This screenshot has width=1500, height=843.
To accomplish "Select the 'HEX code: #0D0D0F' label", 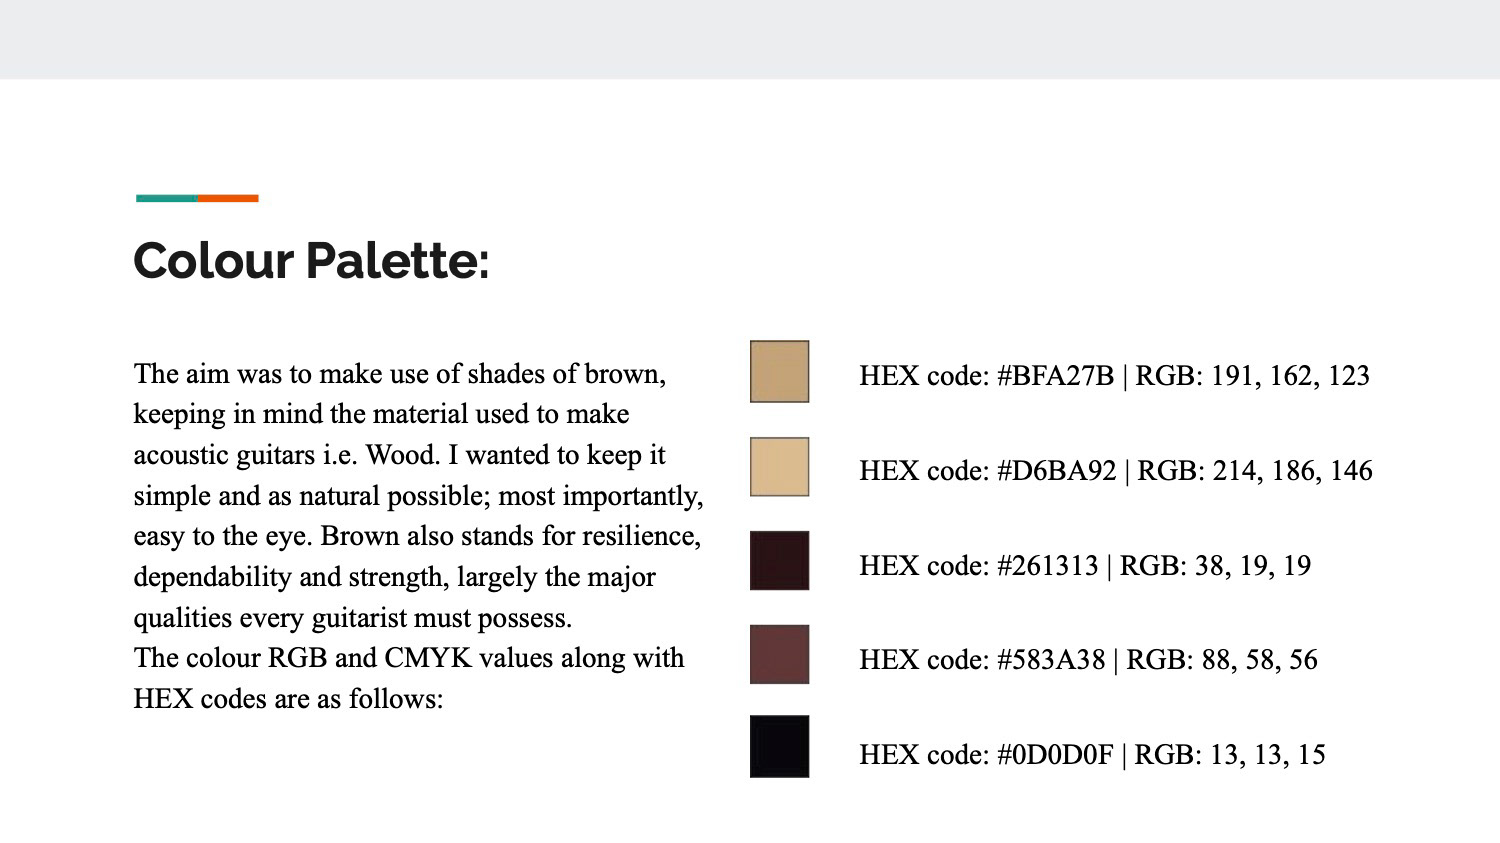I will click(986, 755).
